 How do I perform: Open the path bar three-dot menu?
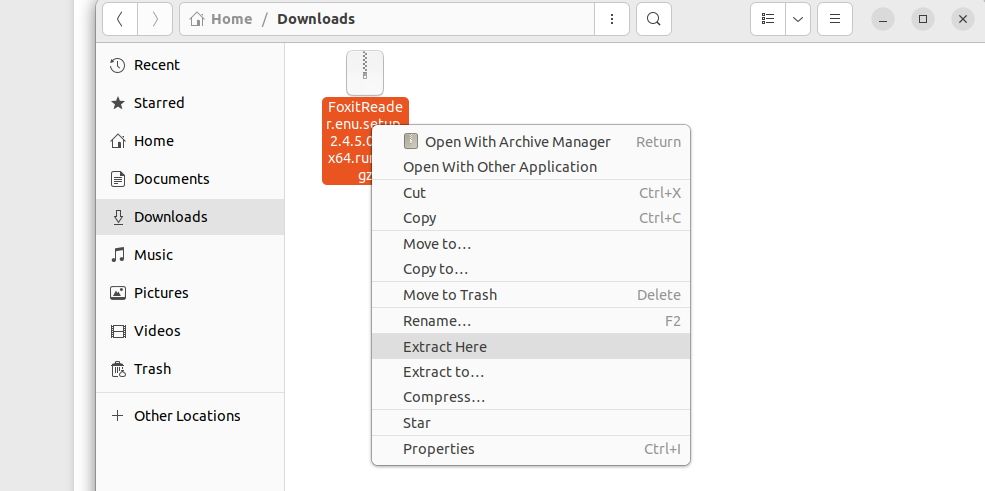611,19
